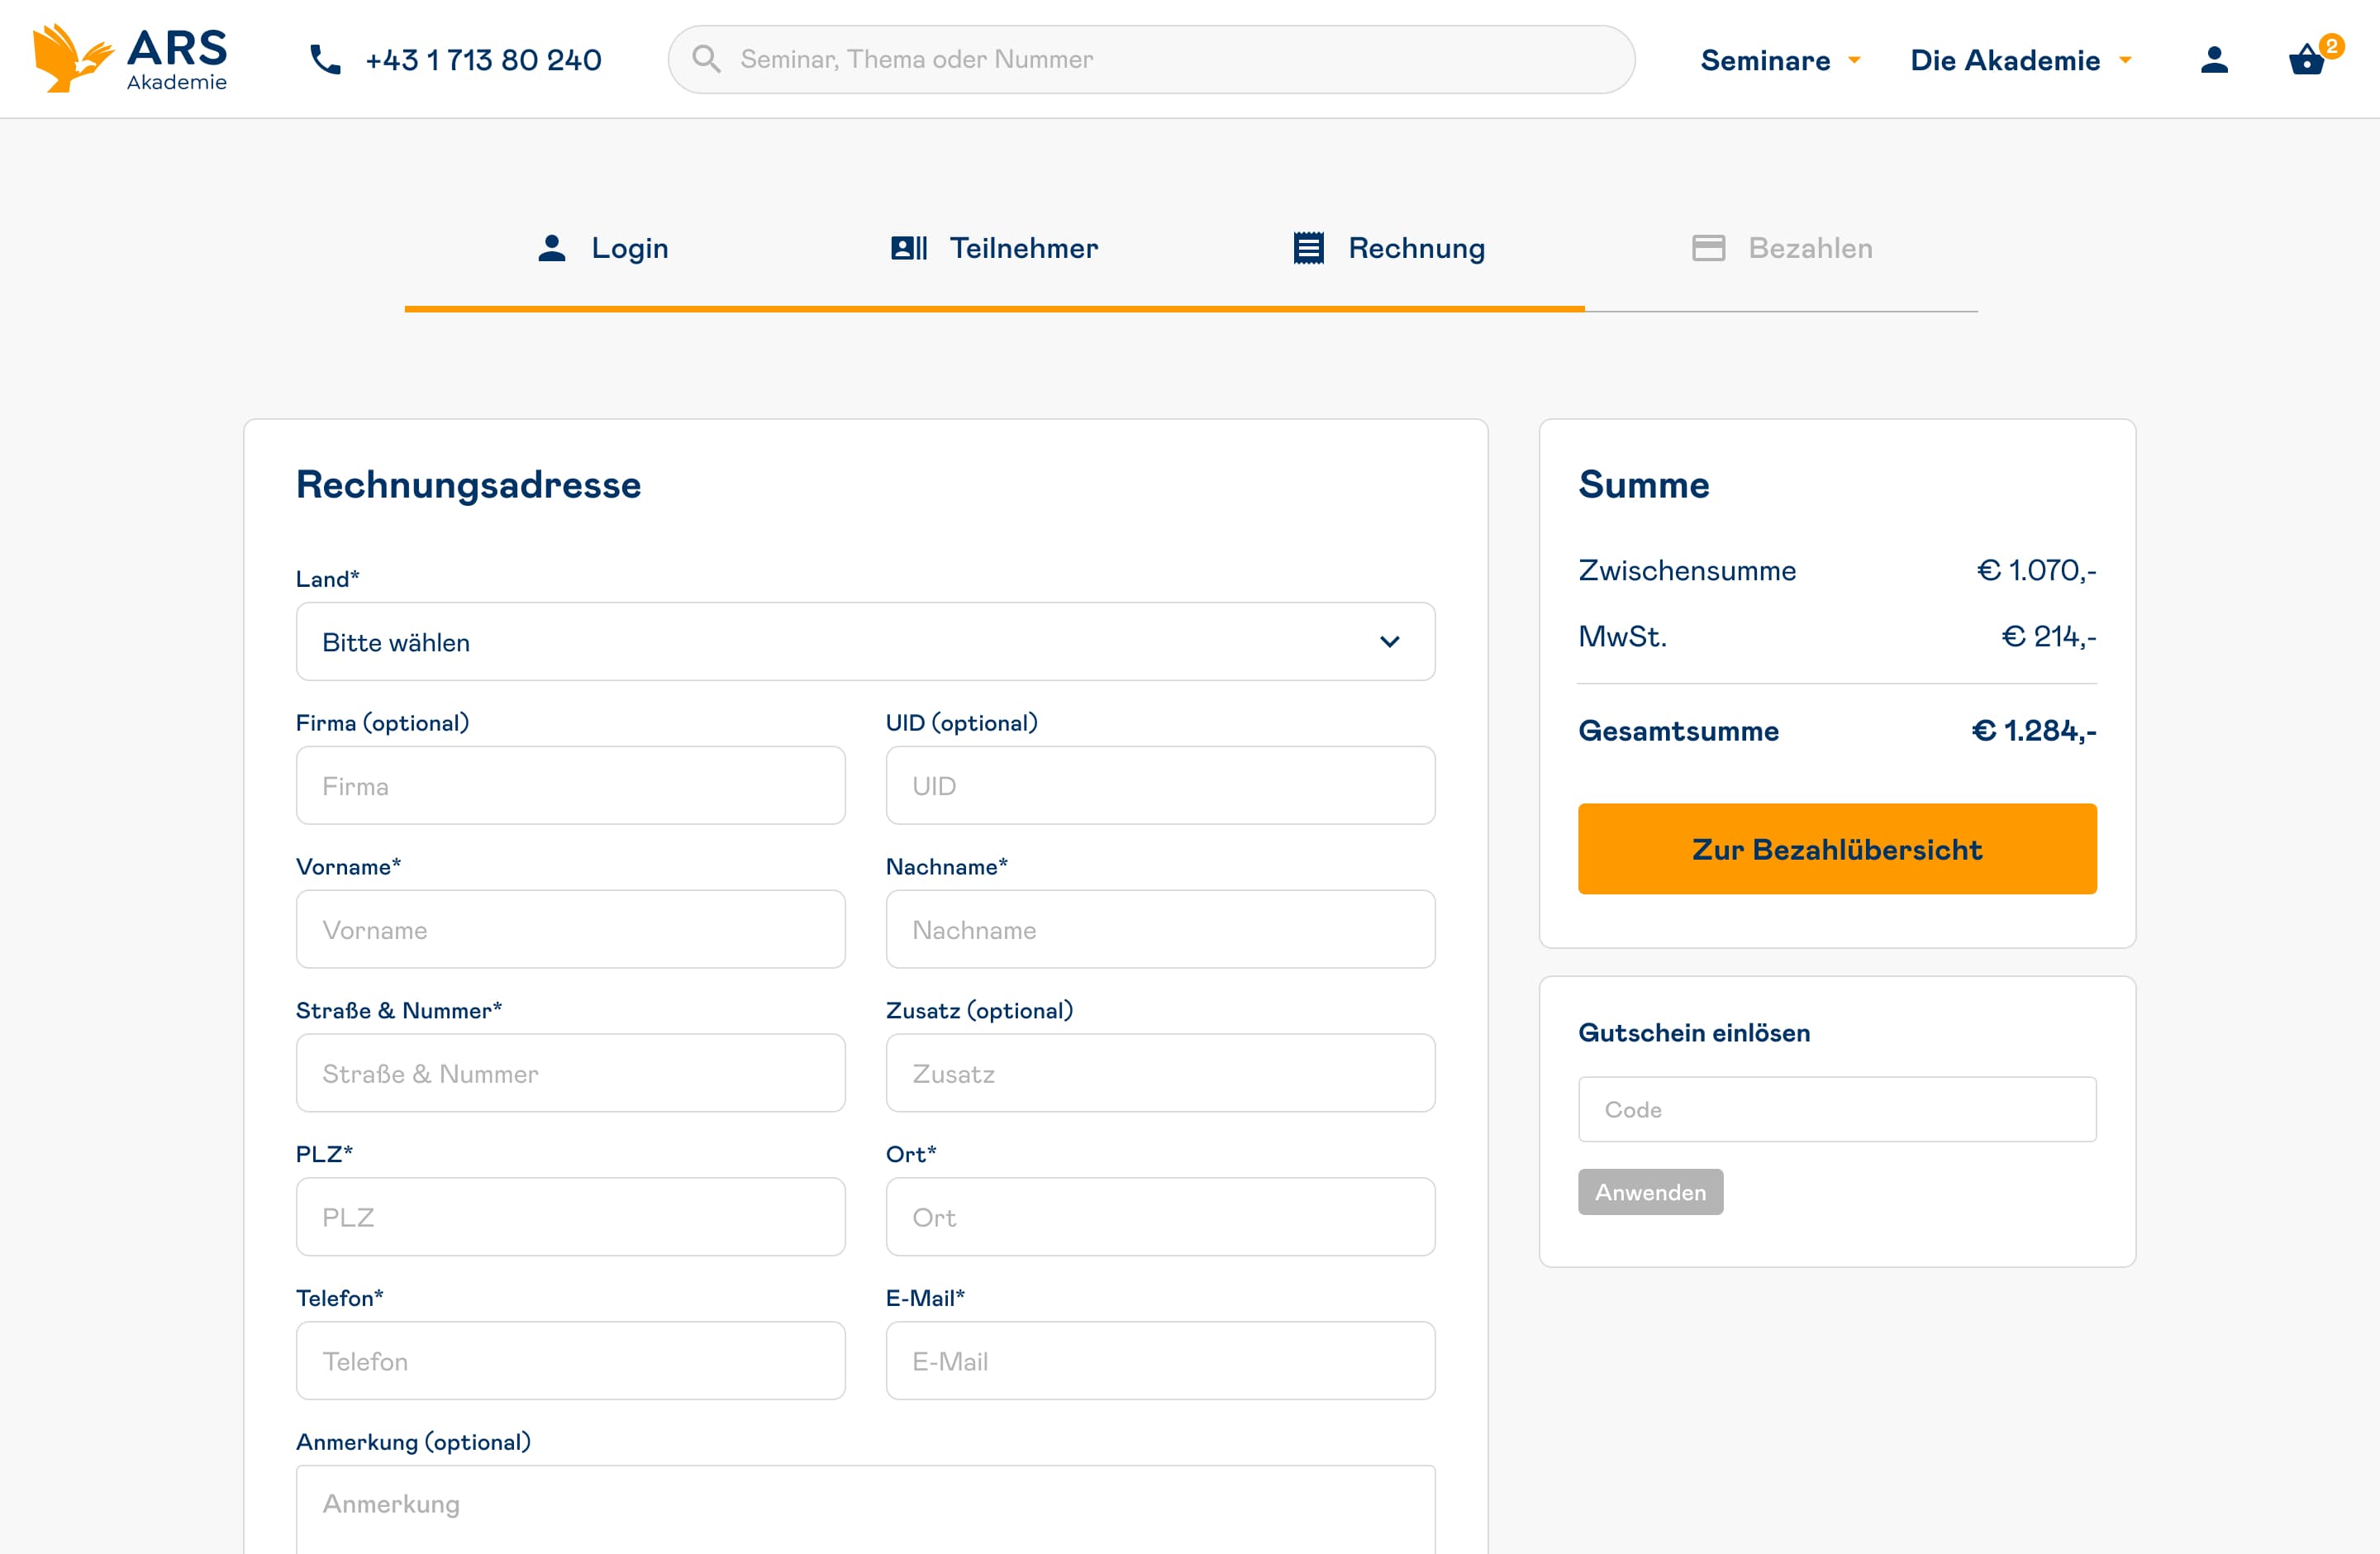Click the person icon at Login step
The height and width of the screenshot is (1554, 2380).
(x=552, y=248)
